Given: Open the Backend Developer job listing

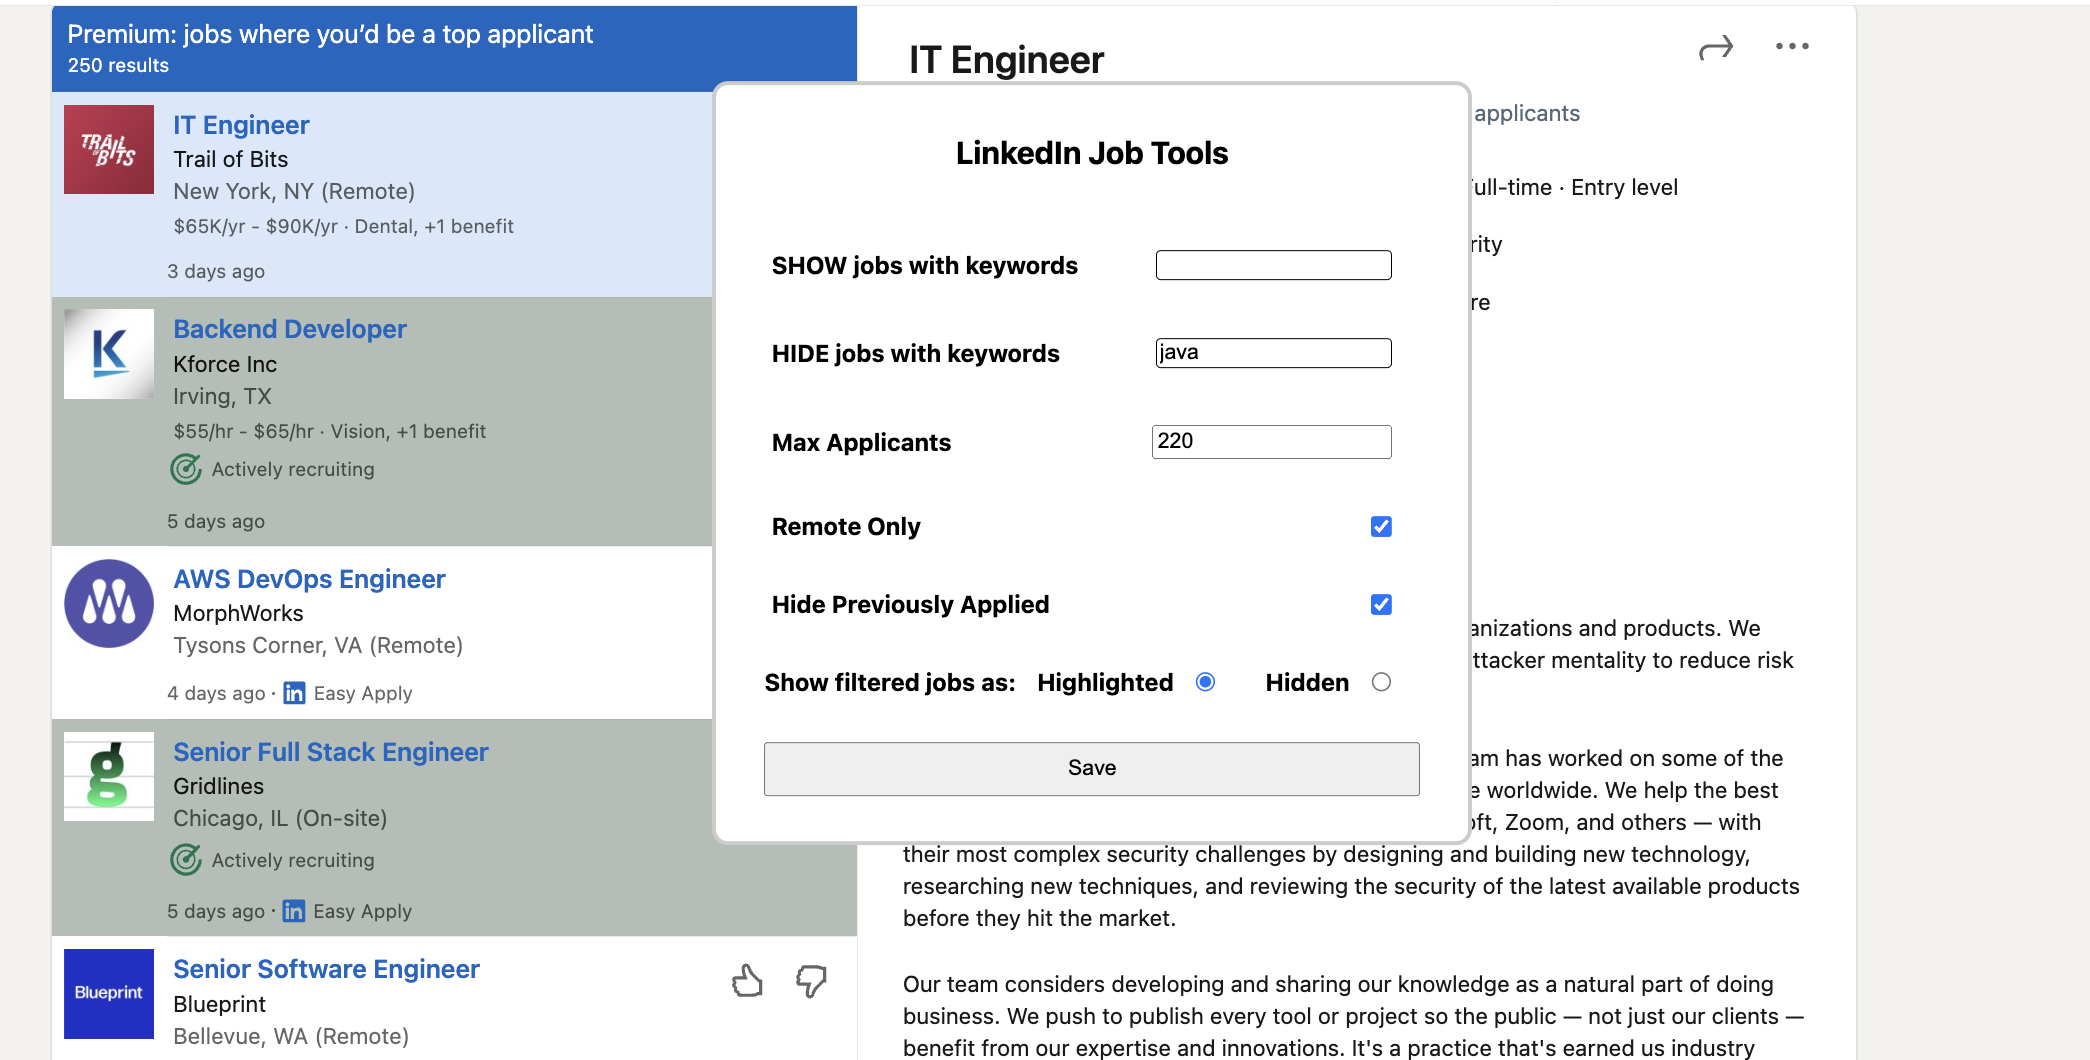Looking at the screenshot, I should pos(290,329).
